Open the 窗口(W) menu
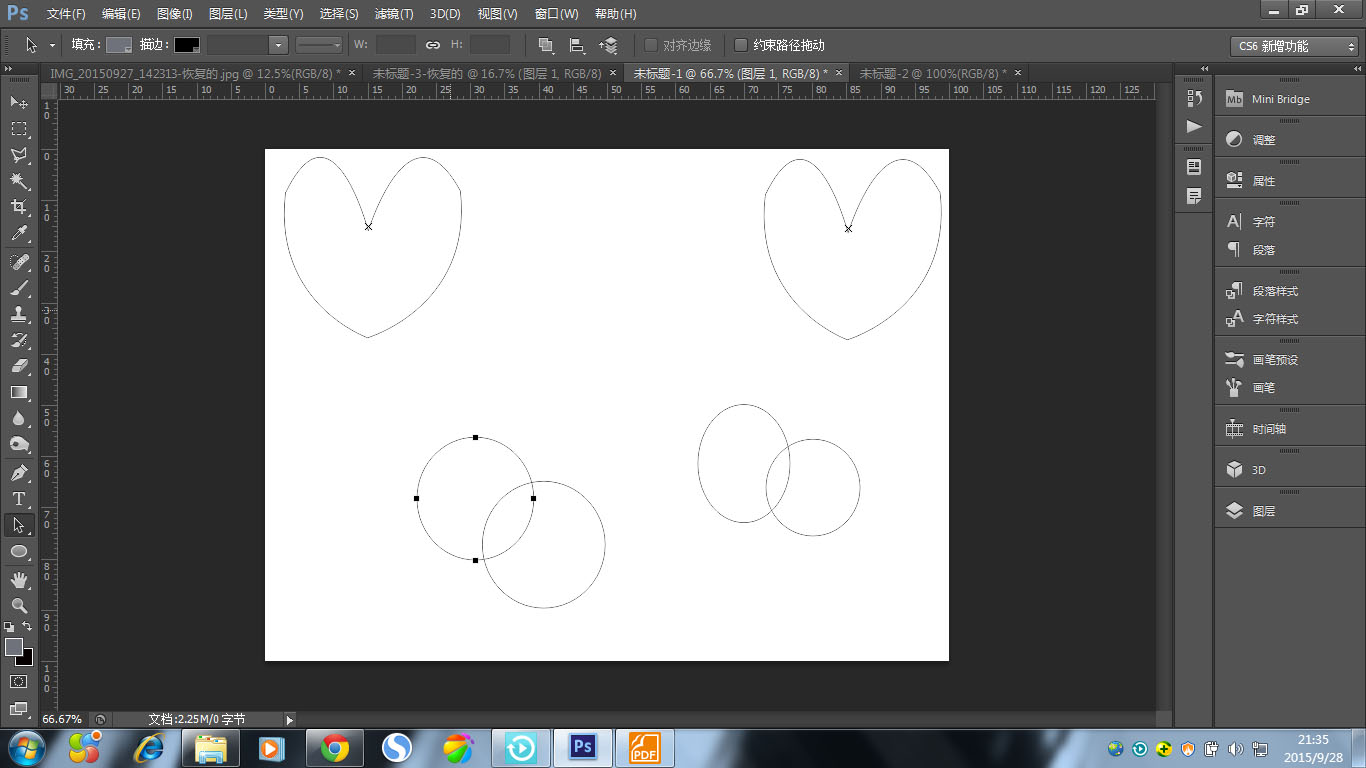 coord(557,14)
